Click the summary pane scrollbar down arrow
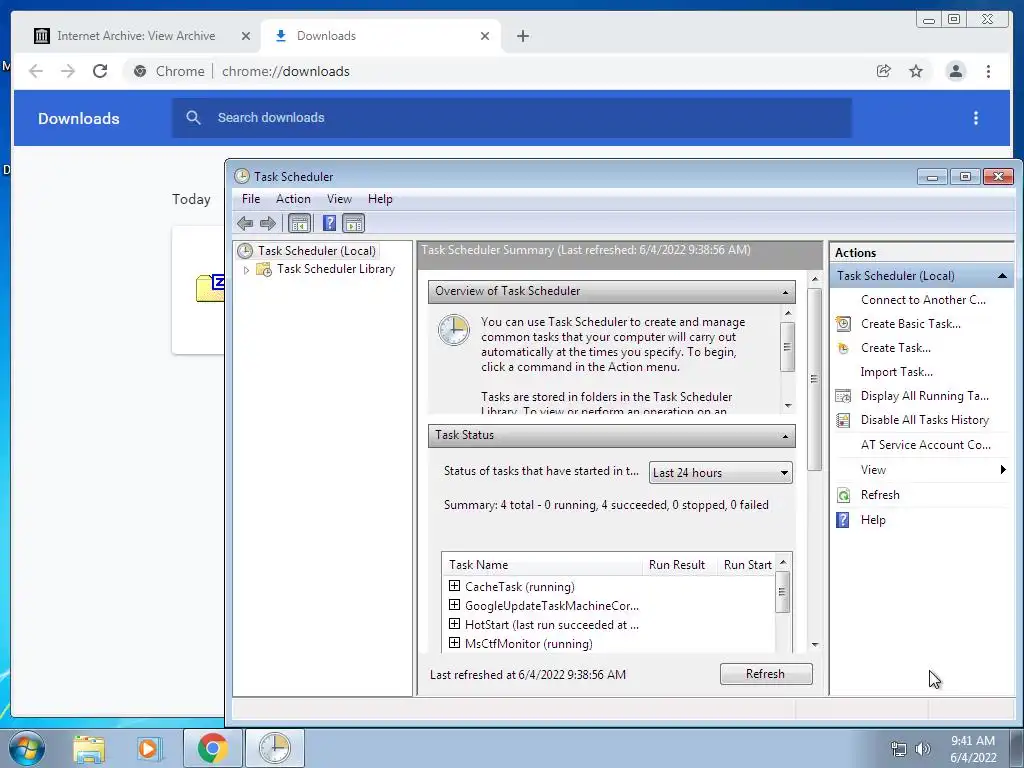This screenshot has height=768, width=1024. [x=814, y=644]
